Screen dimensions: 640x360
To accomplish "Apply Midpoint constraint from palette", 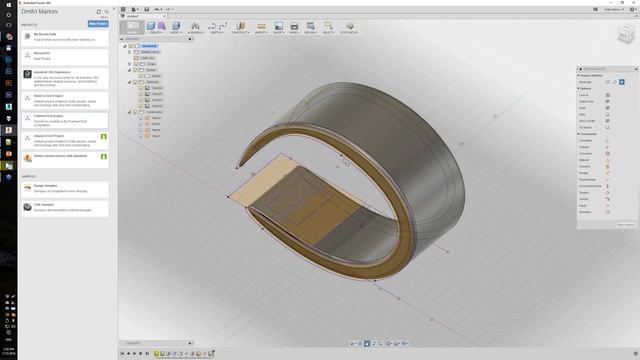I will point(607,160).
